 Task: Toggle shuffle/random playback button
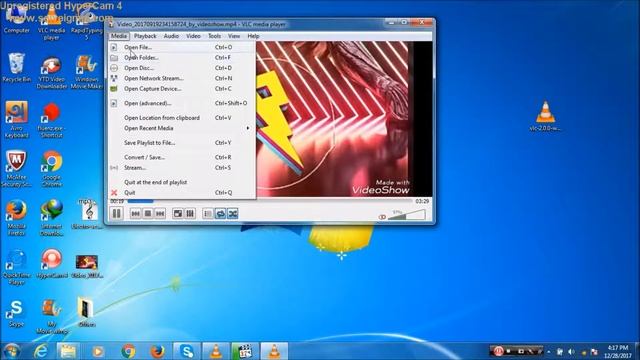[x=233, y=213]
